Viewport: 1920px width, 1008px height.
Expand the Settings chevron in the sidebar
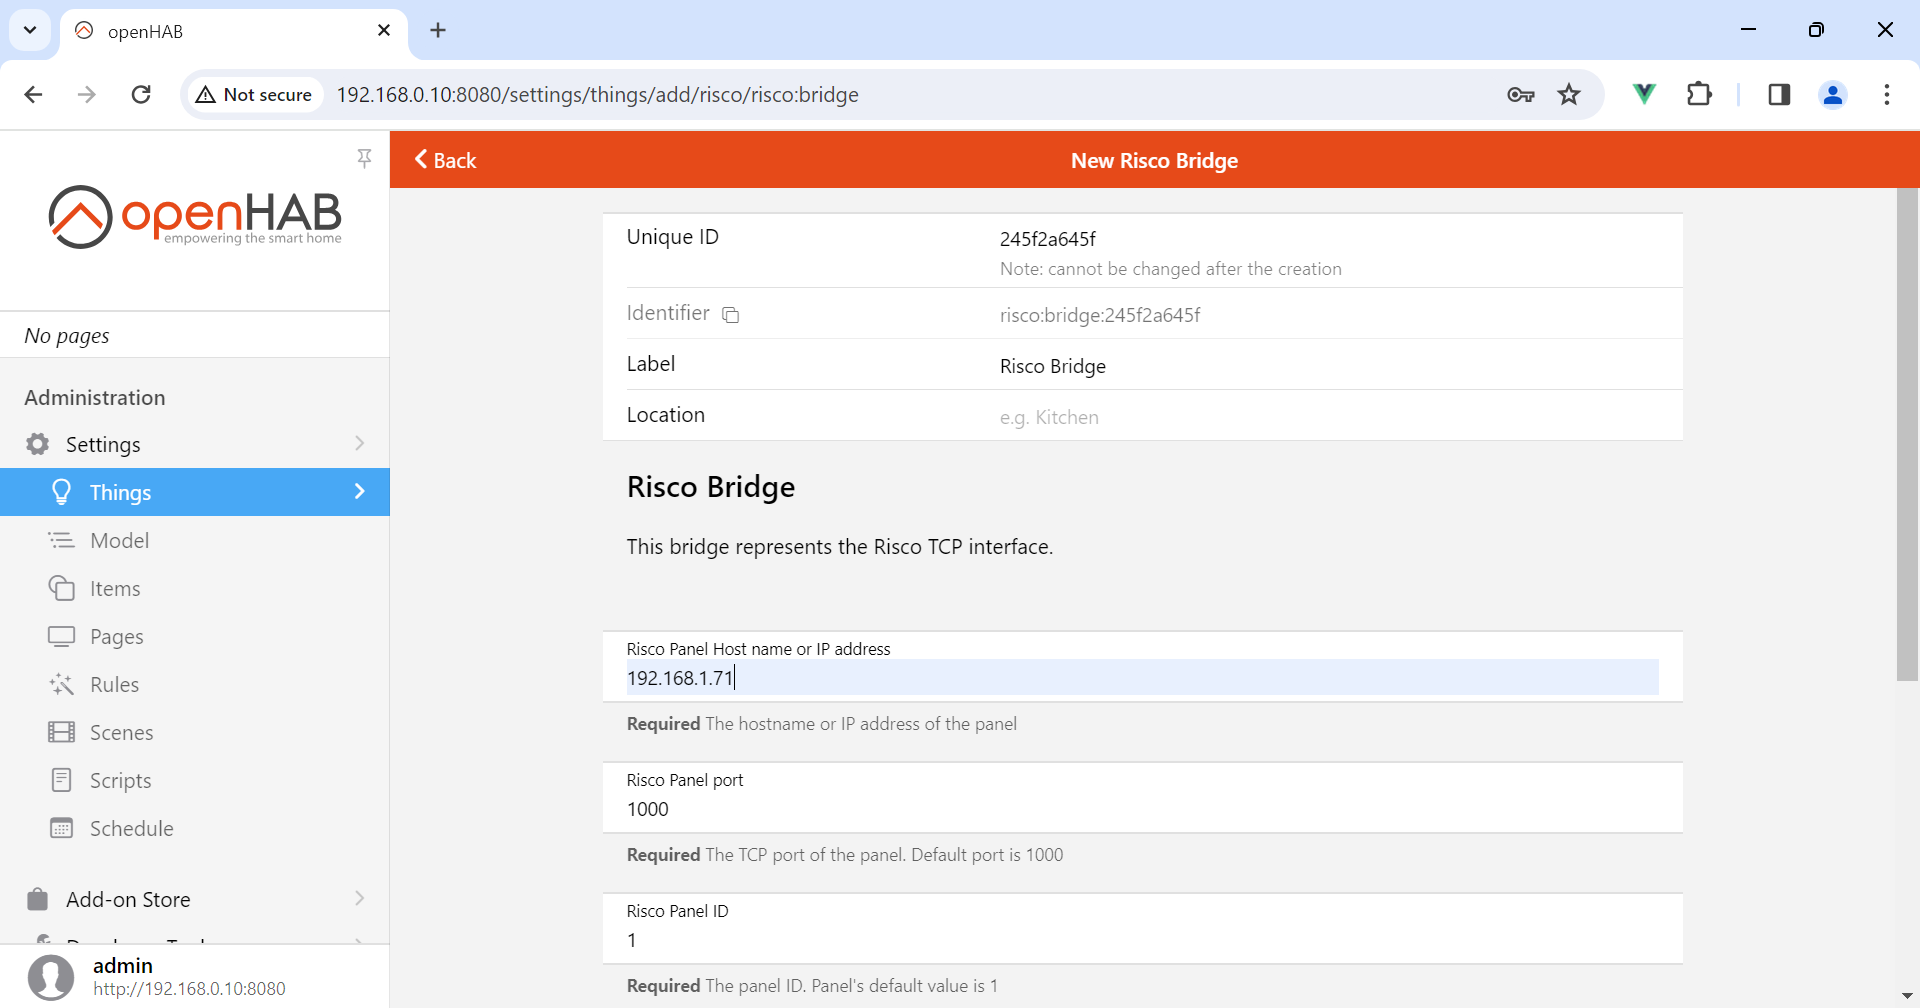(x=359, y=444)
